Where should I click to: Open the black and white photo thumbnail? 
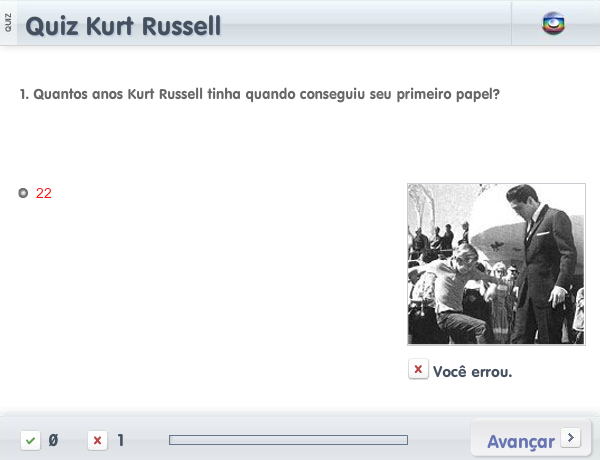pyautogui.click(x=496, y=264)
